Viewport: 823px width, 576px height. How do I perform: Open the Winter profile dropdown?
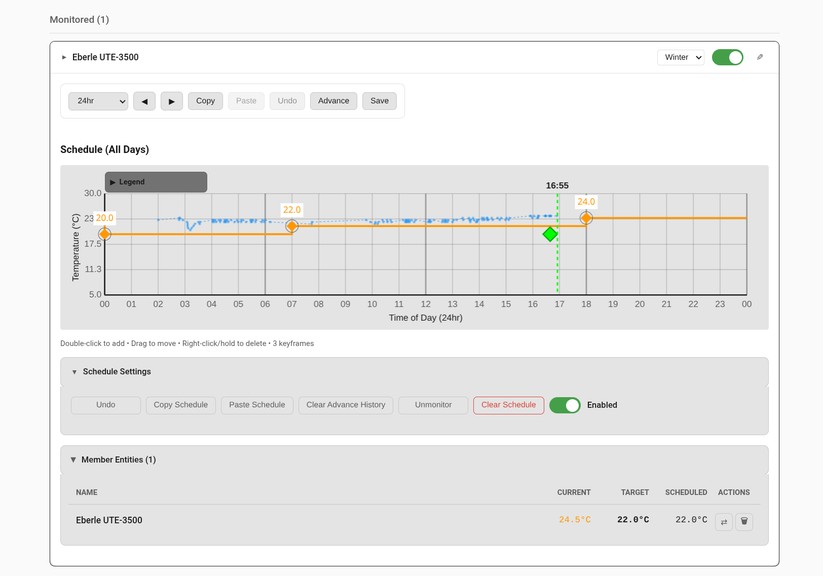click(x=681, y=57)
